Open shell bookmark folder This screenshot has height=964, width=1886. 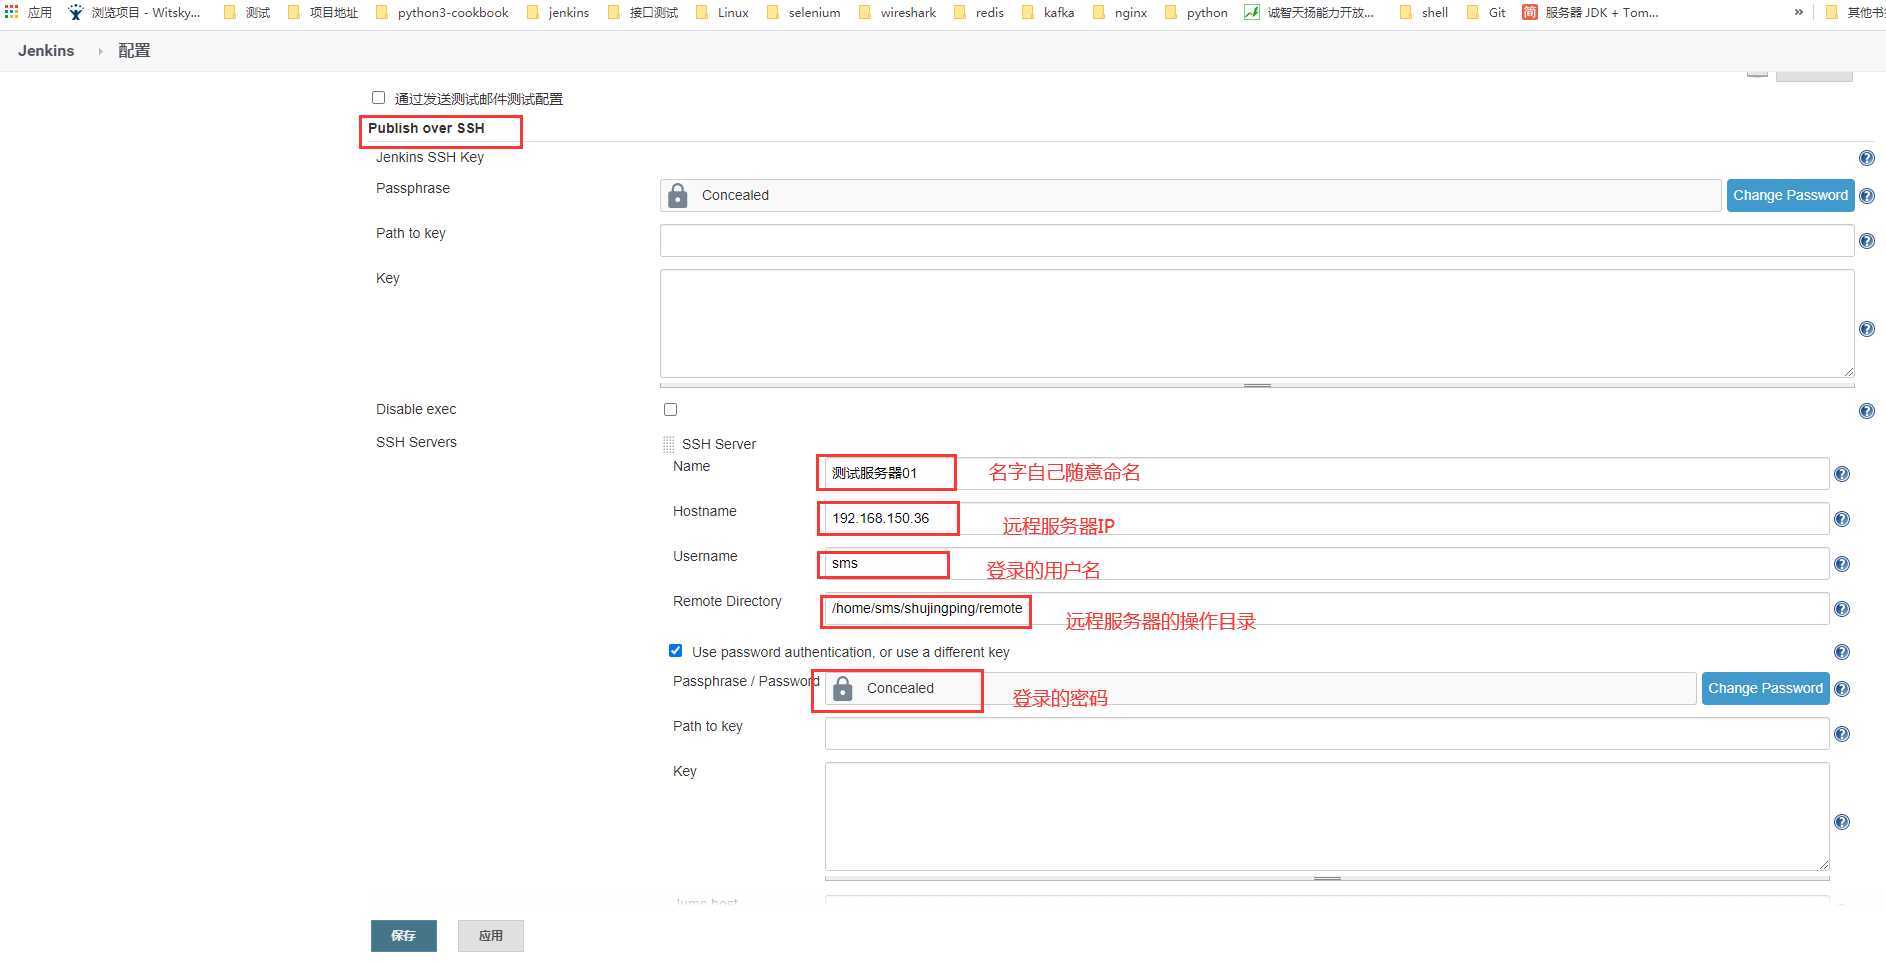[1423, 12]
